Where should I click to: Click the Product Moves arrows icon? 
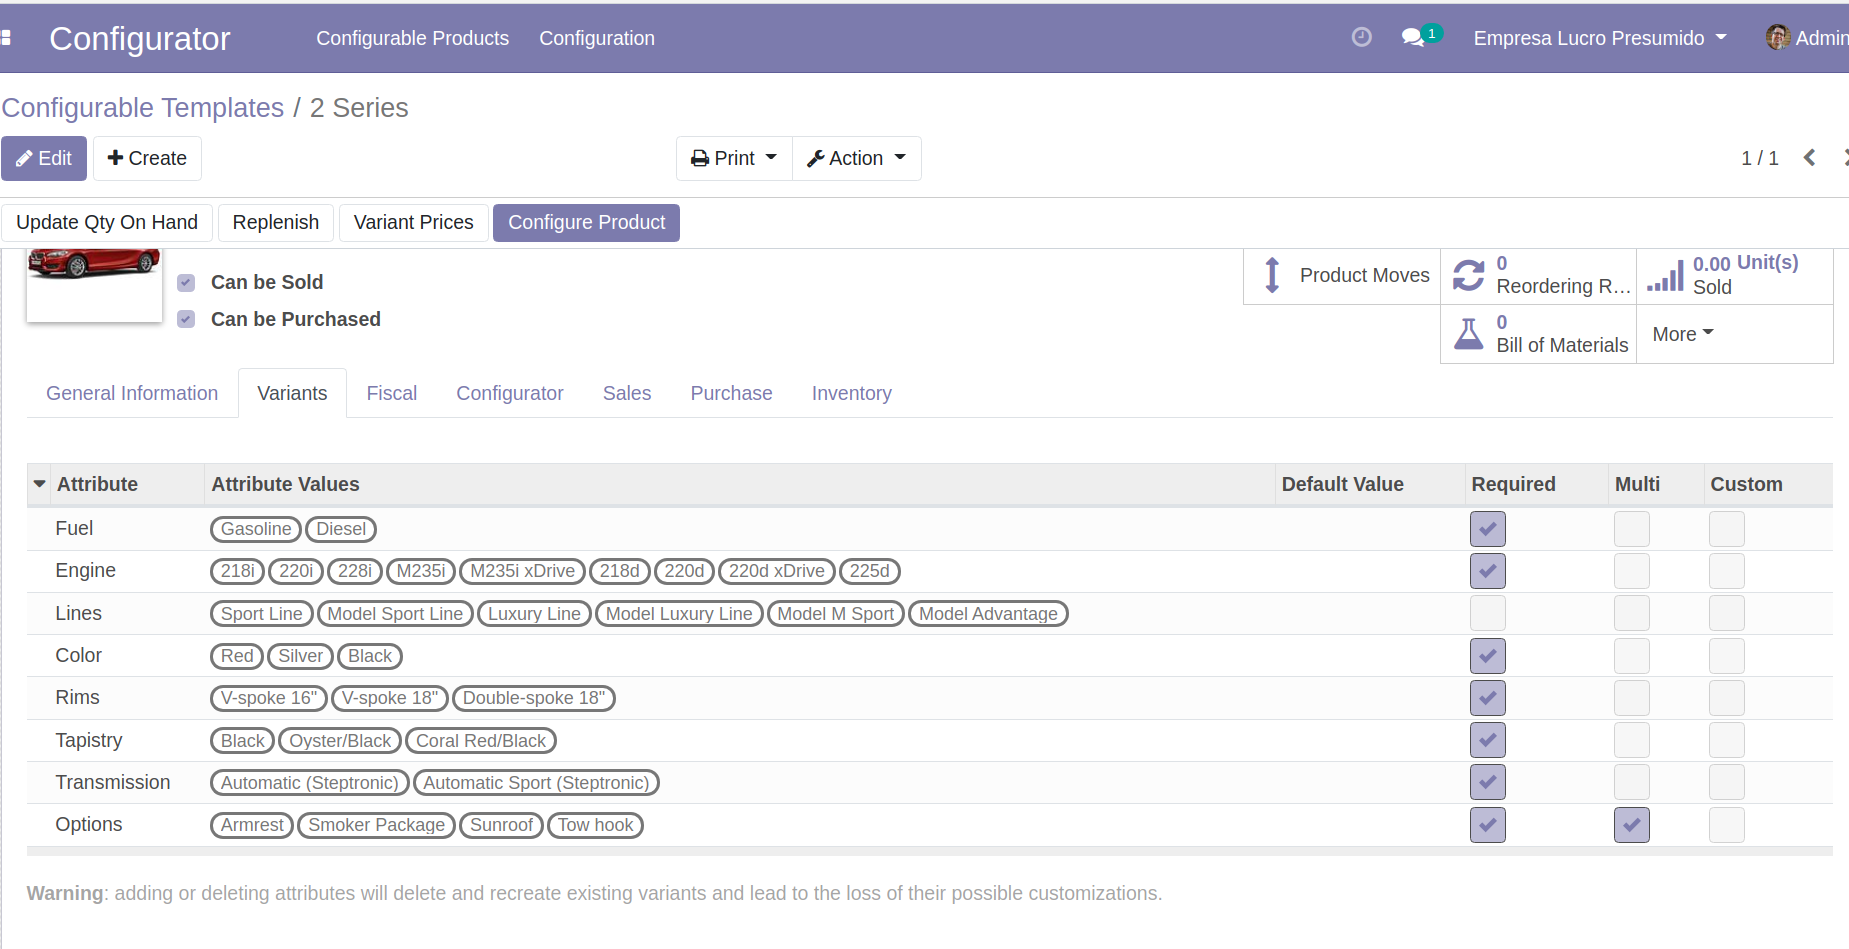[x=1272, y=275]
